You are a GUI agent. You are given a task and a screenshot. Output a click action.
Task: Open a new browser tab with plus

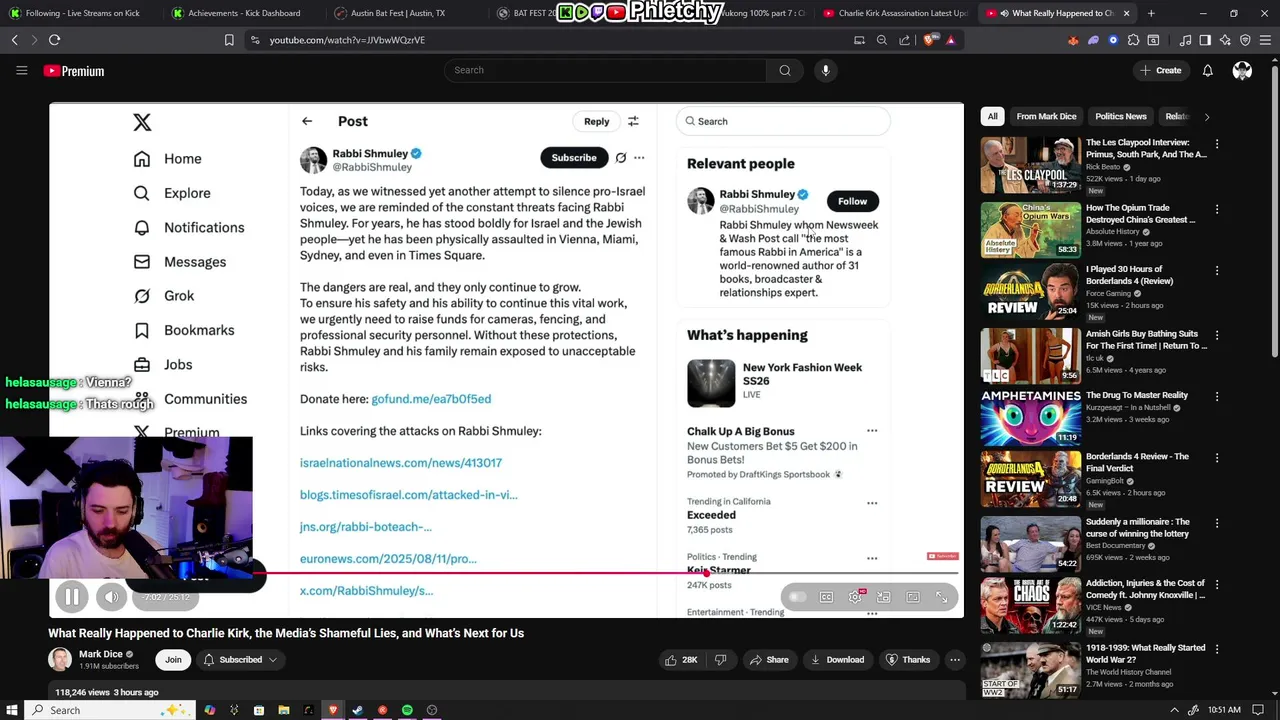(1151, 13)
